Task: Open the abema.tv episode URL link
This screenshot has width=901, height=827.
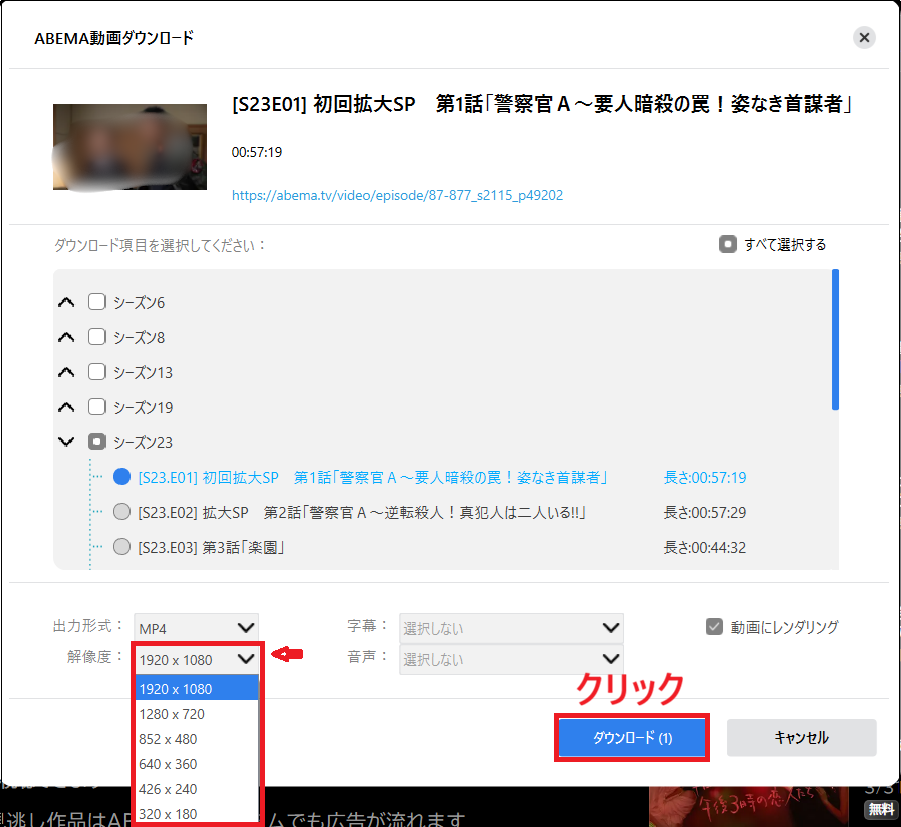Action: pos(397,195)
